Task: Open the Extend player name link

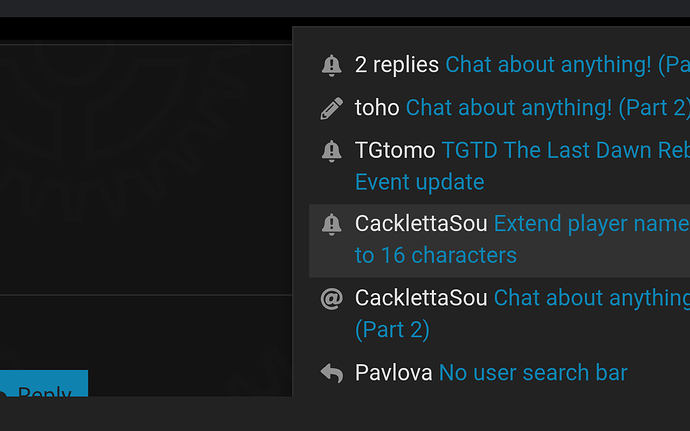Action: [591, 224]
